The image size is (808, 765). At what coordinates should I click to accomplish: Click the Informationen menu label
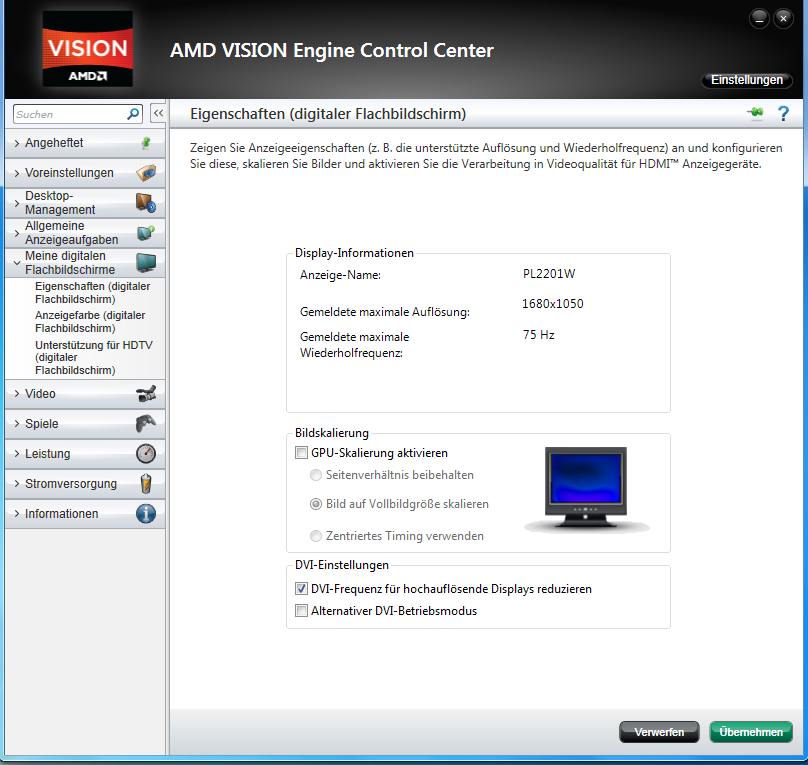coord(61,514)
